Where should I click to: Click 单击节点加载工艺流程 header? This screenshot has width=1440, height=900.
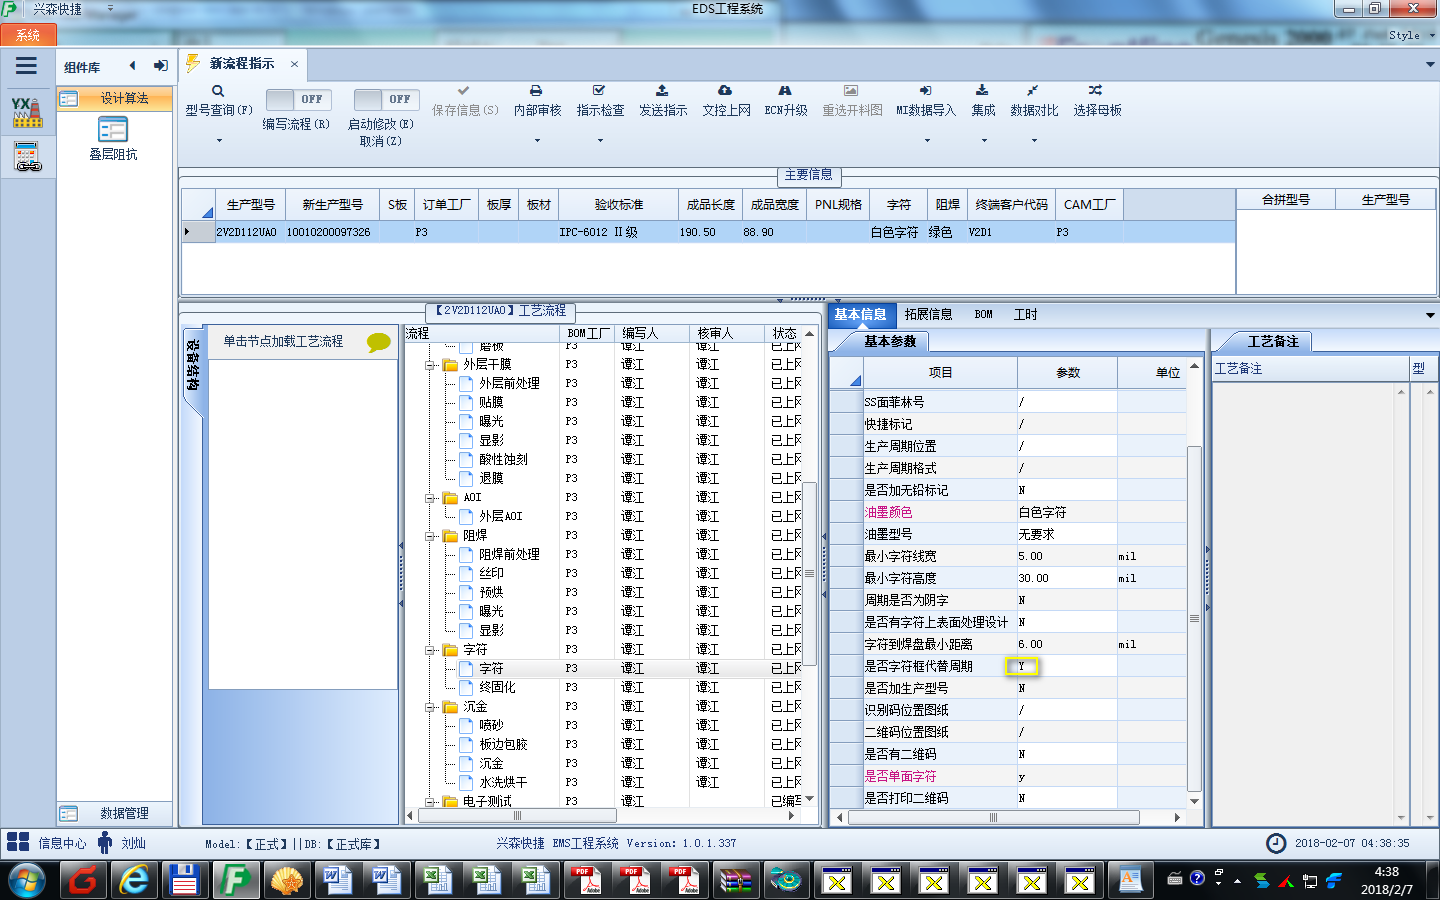tap(283, 341)
